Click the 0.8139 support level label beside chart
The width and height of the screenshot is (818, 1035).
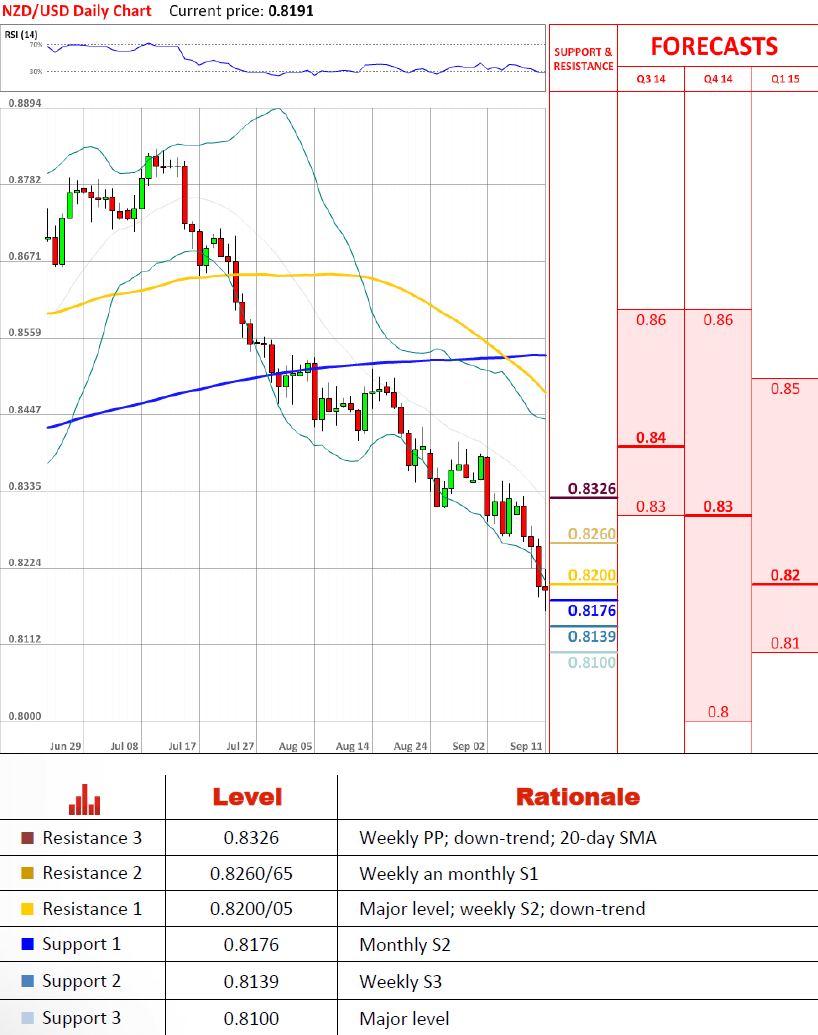[592, 636]
